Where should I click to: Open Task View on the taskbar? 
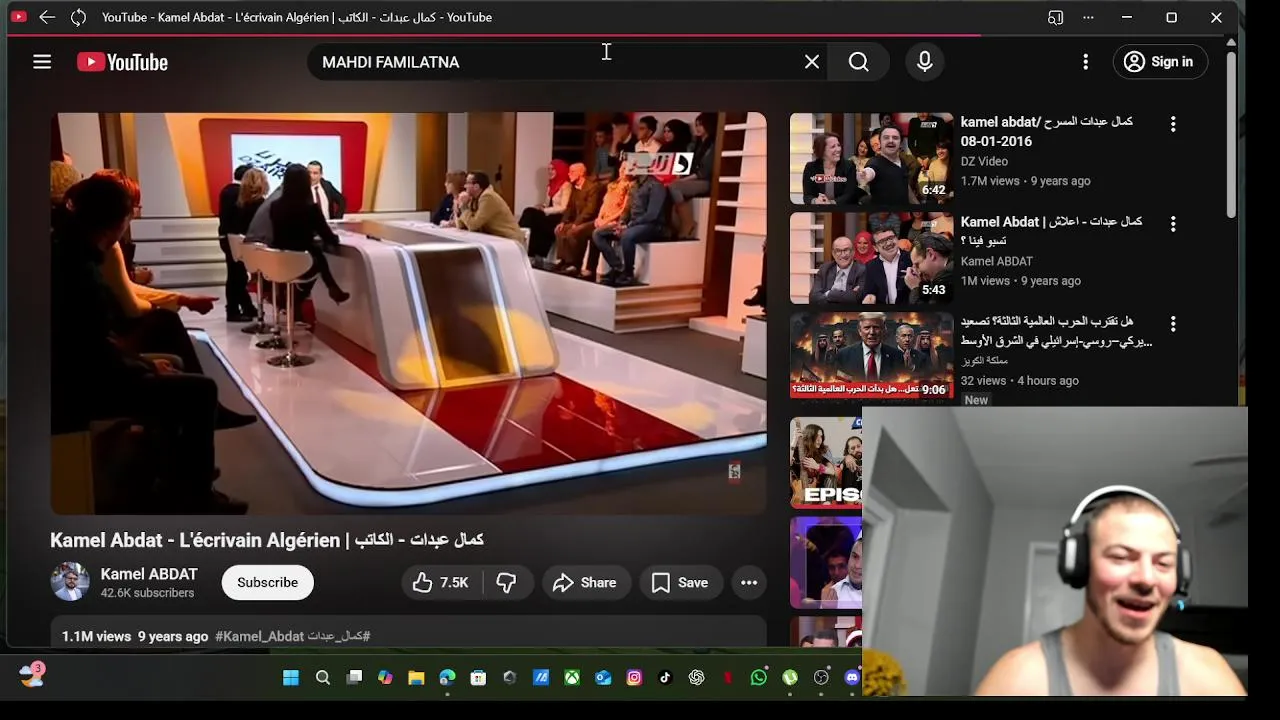(x=354, y=678)
